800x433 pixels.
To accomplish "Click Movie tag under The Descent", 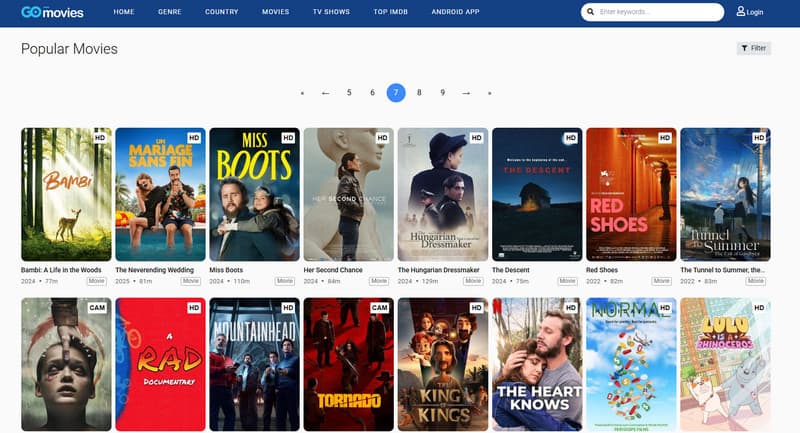I will coord(567,281).
